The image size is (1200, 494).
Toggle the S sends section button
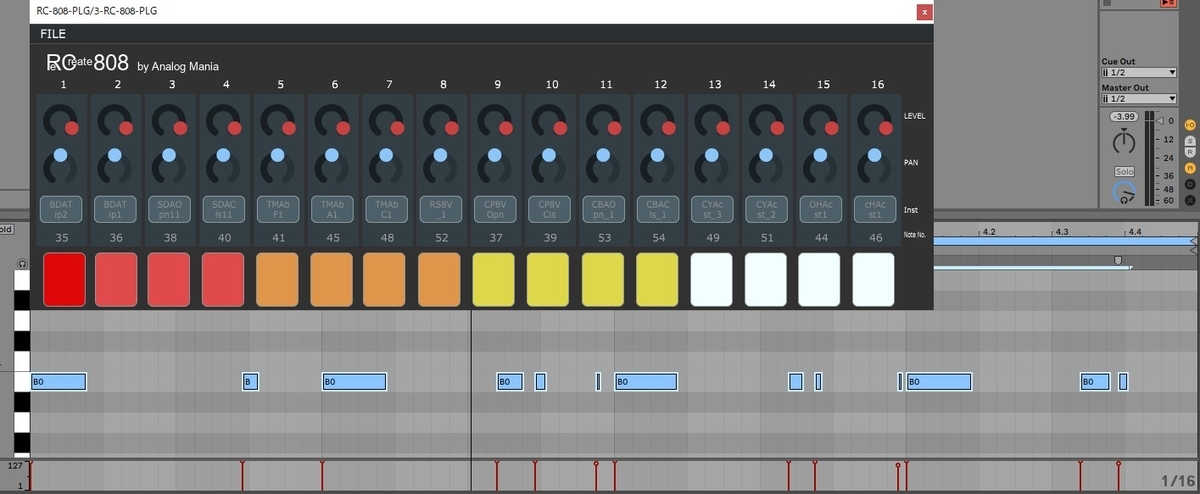pos(1190,140)
